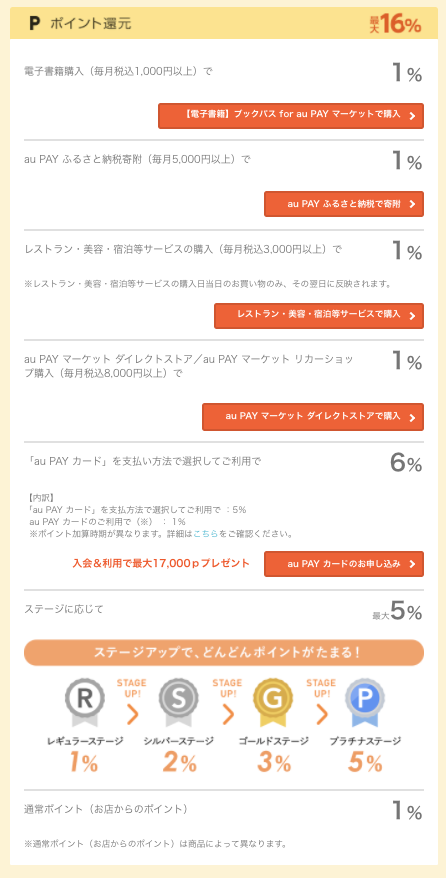Click レストラン・美容・宿泊等サービスで購入 button
446x878 pixels.
[319, 316]
